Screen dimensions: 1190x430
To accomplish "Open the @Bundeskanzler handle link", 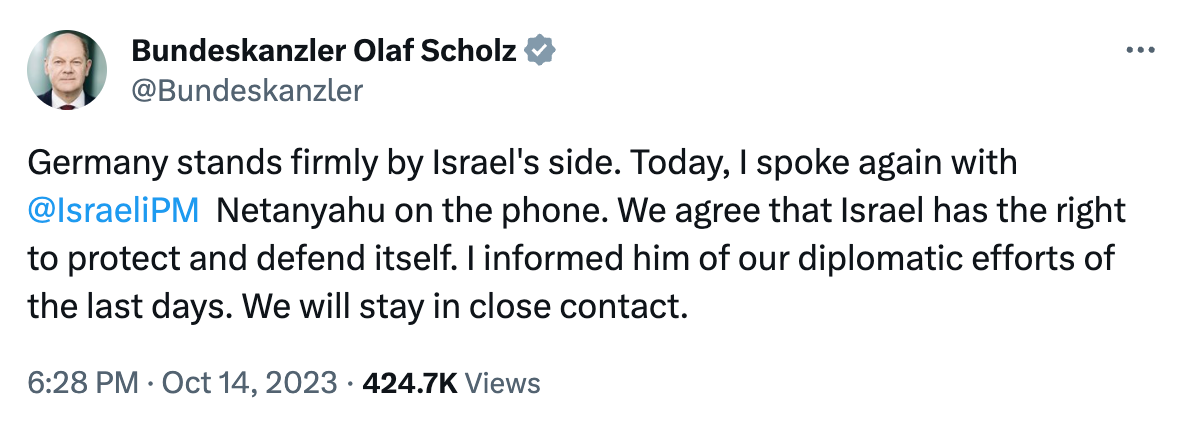I will (247, 90).
